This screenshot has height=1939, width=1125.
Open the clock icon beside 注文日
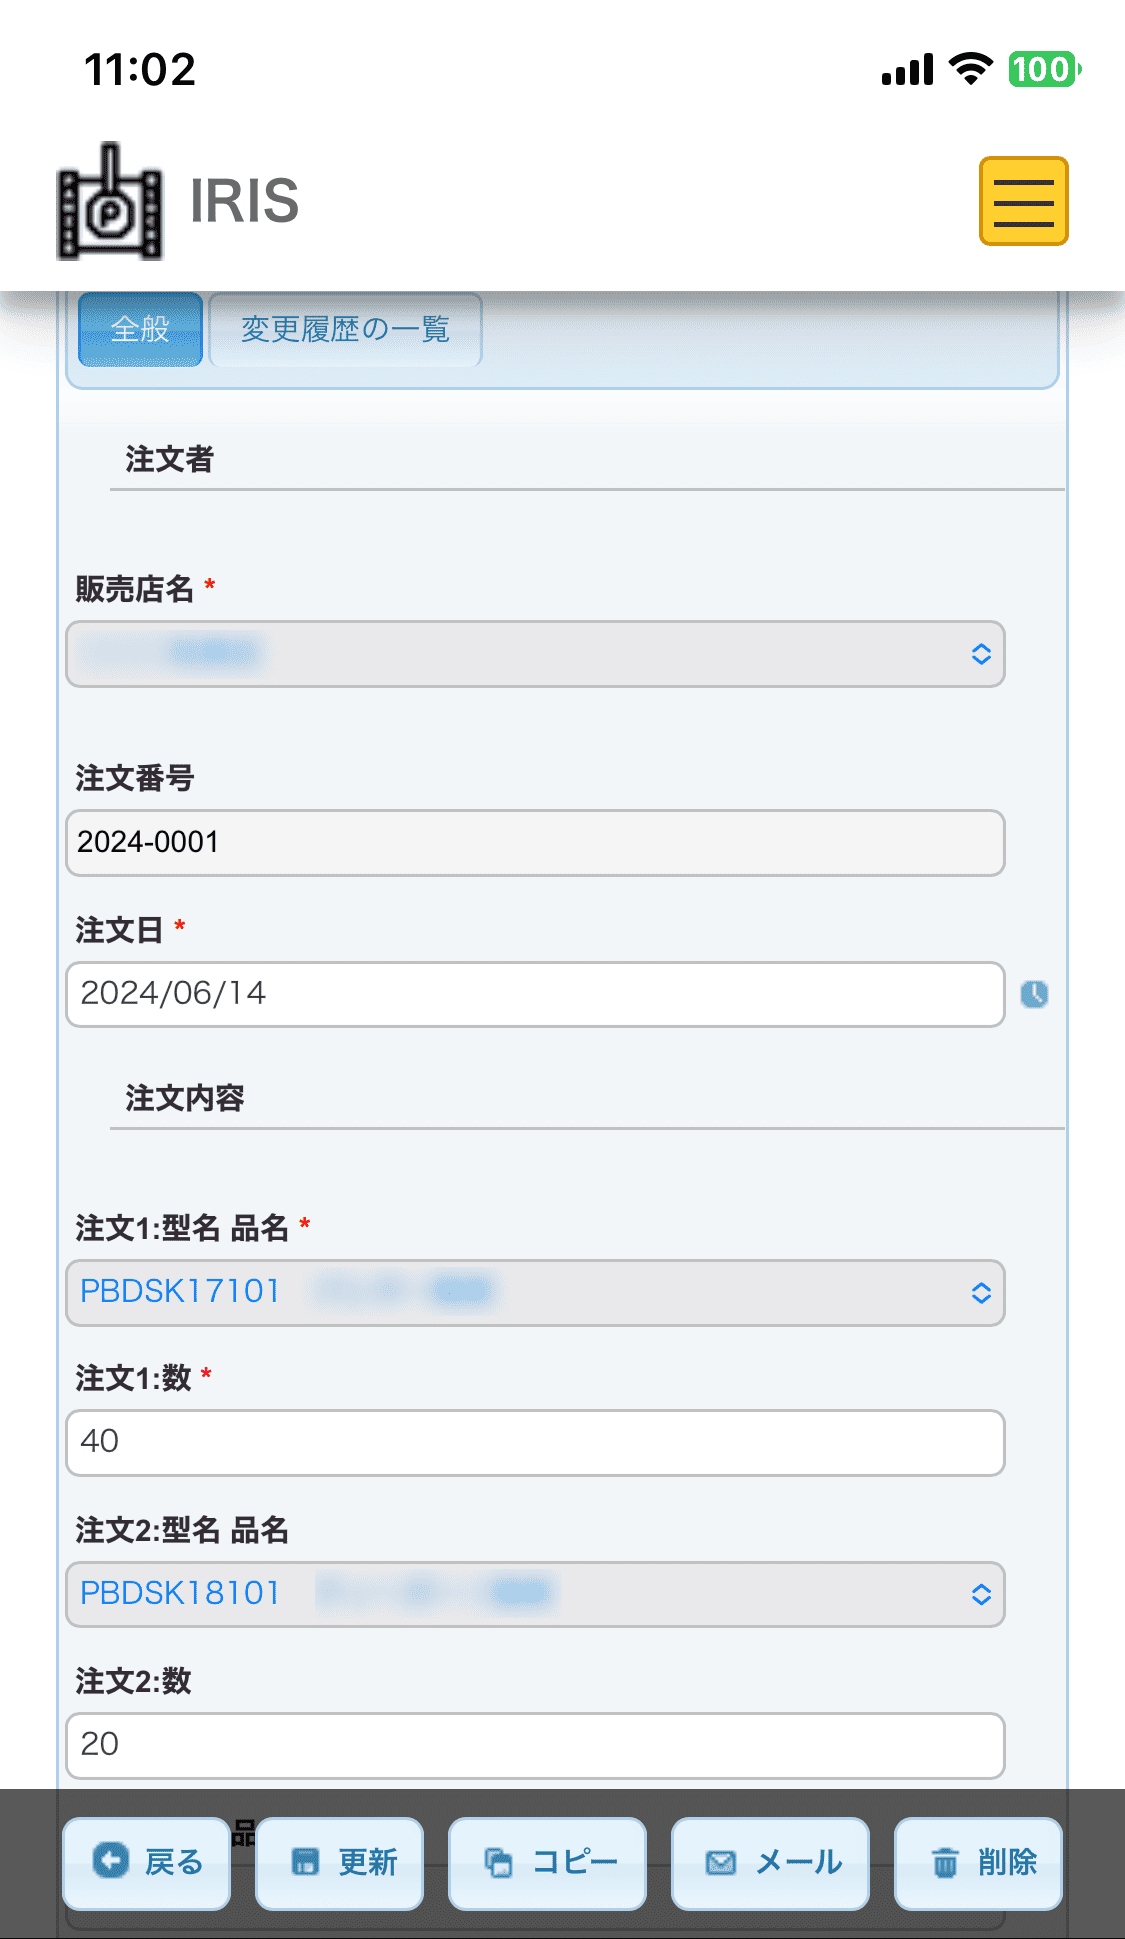click(1034, 994)
